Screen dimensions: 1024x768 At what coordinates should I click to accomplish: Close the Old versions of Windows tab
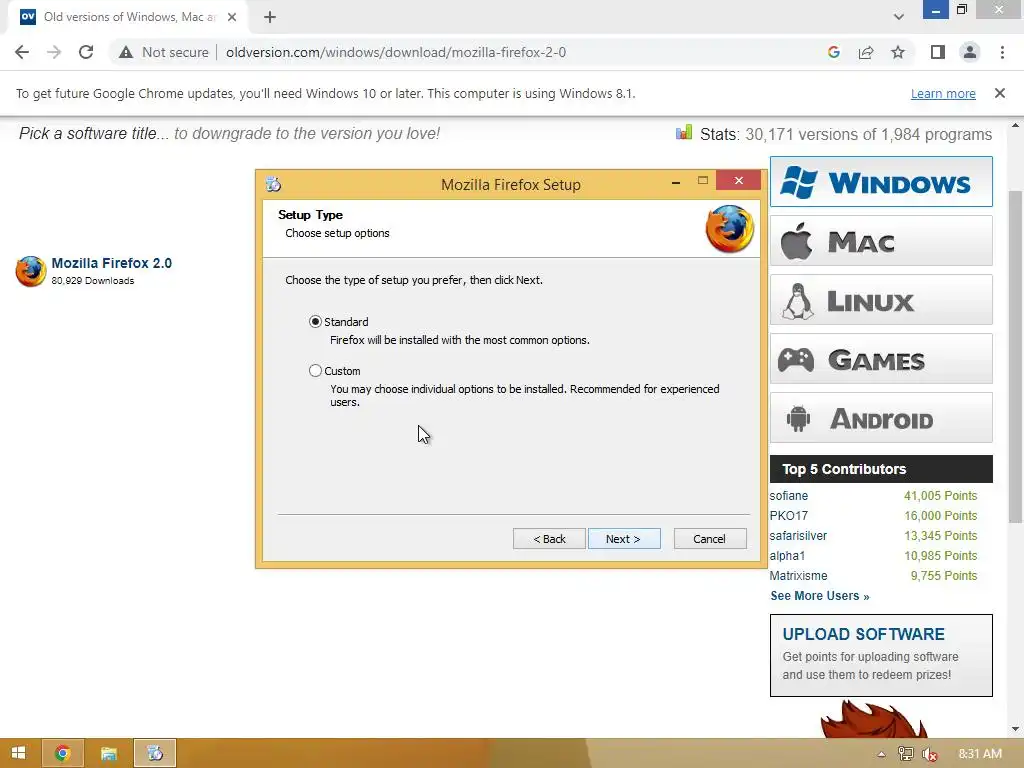click(232, 17)
